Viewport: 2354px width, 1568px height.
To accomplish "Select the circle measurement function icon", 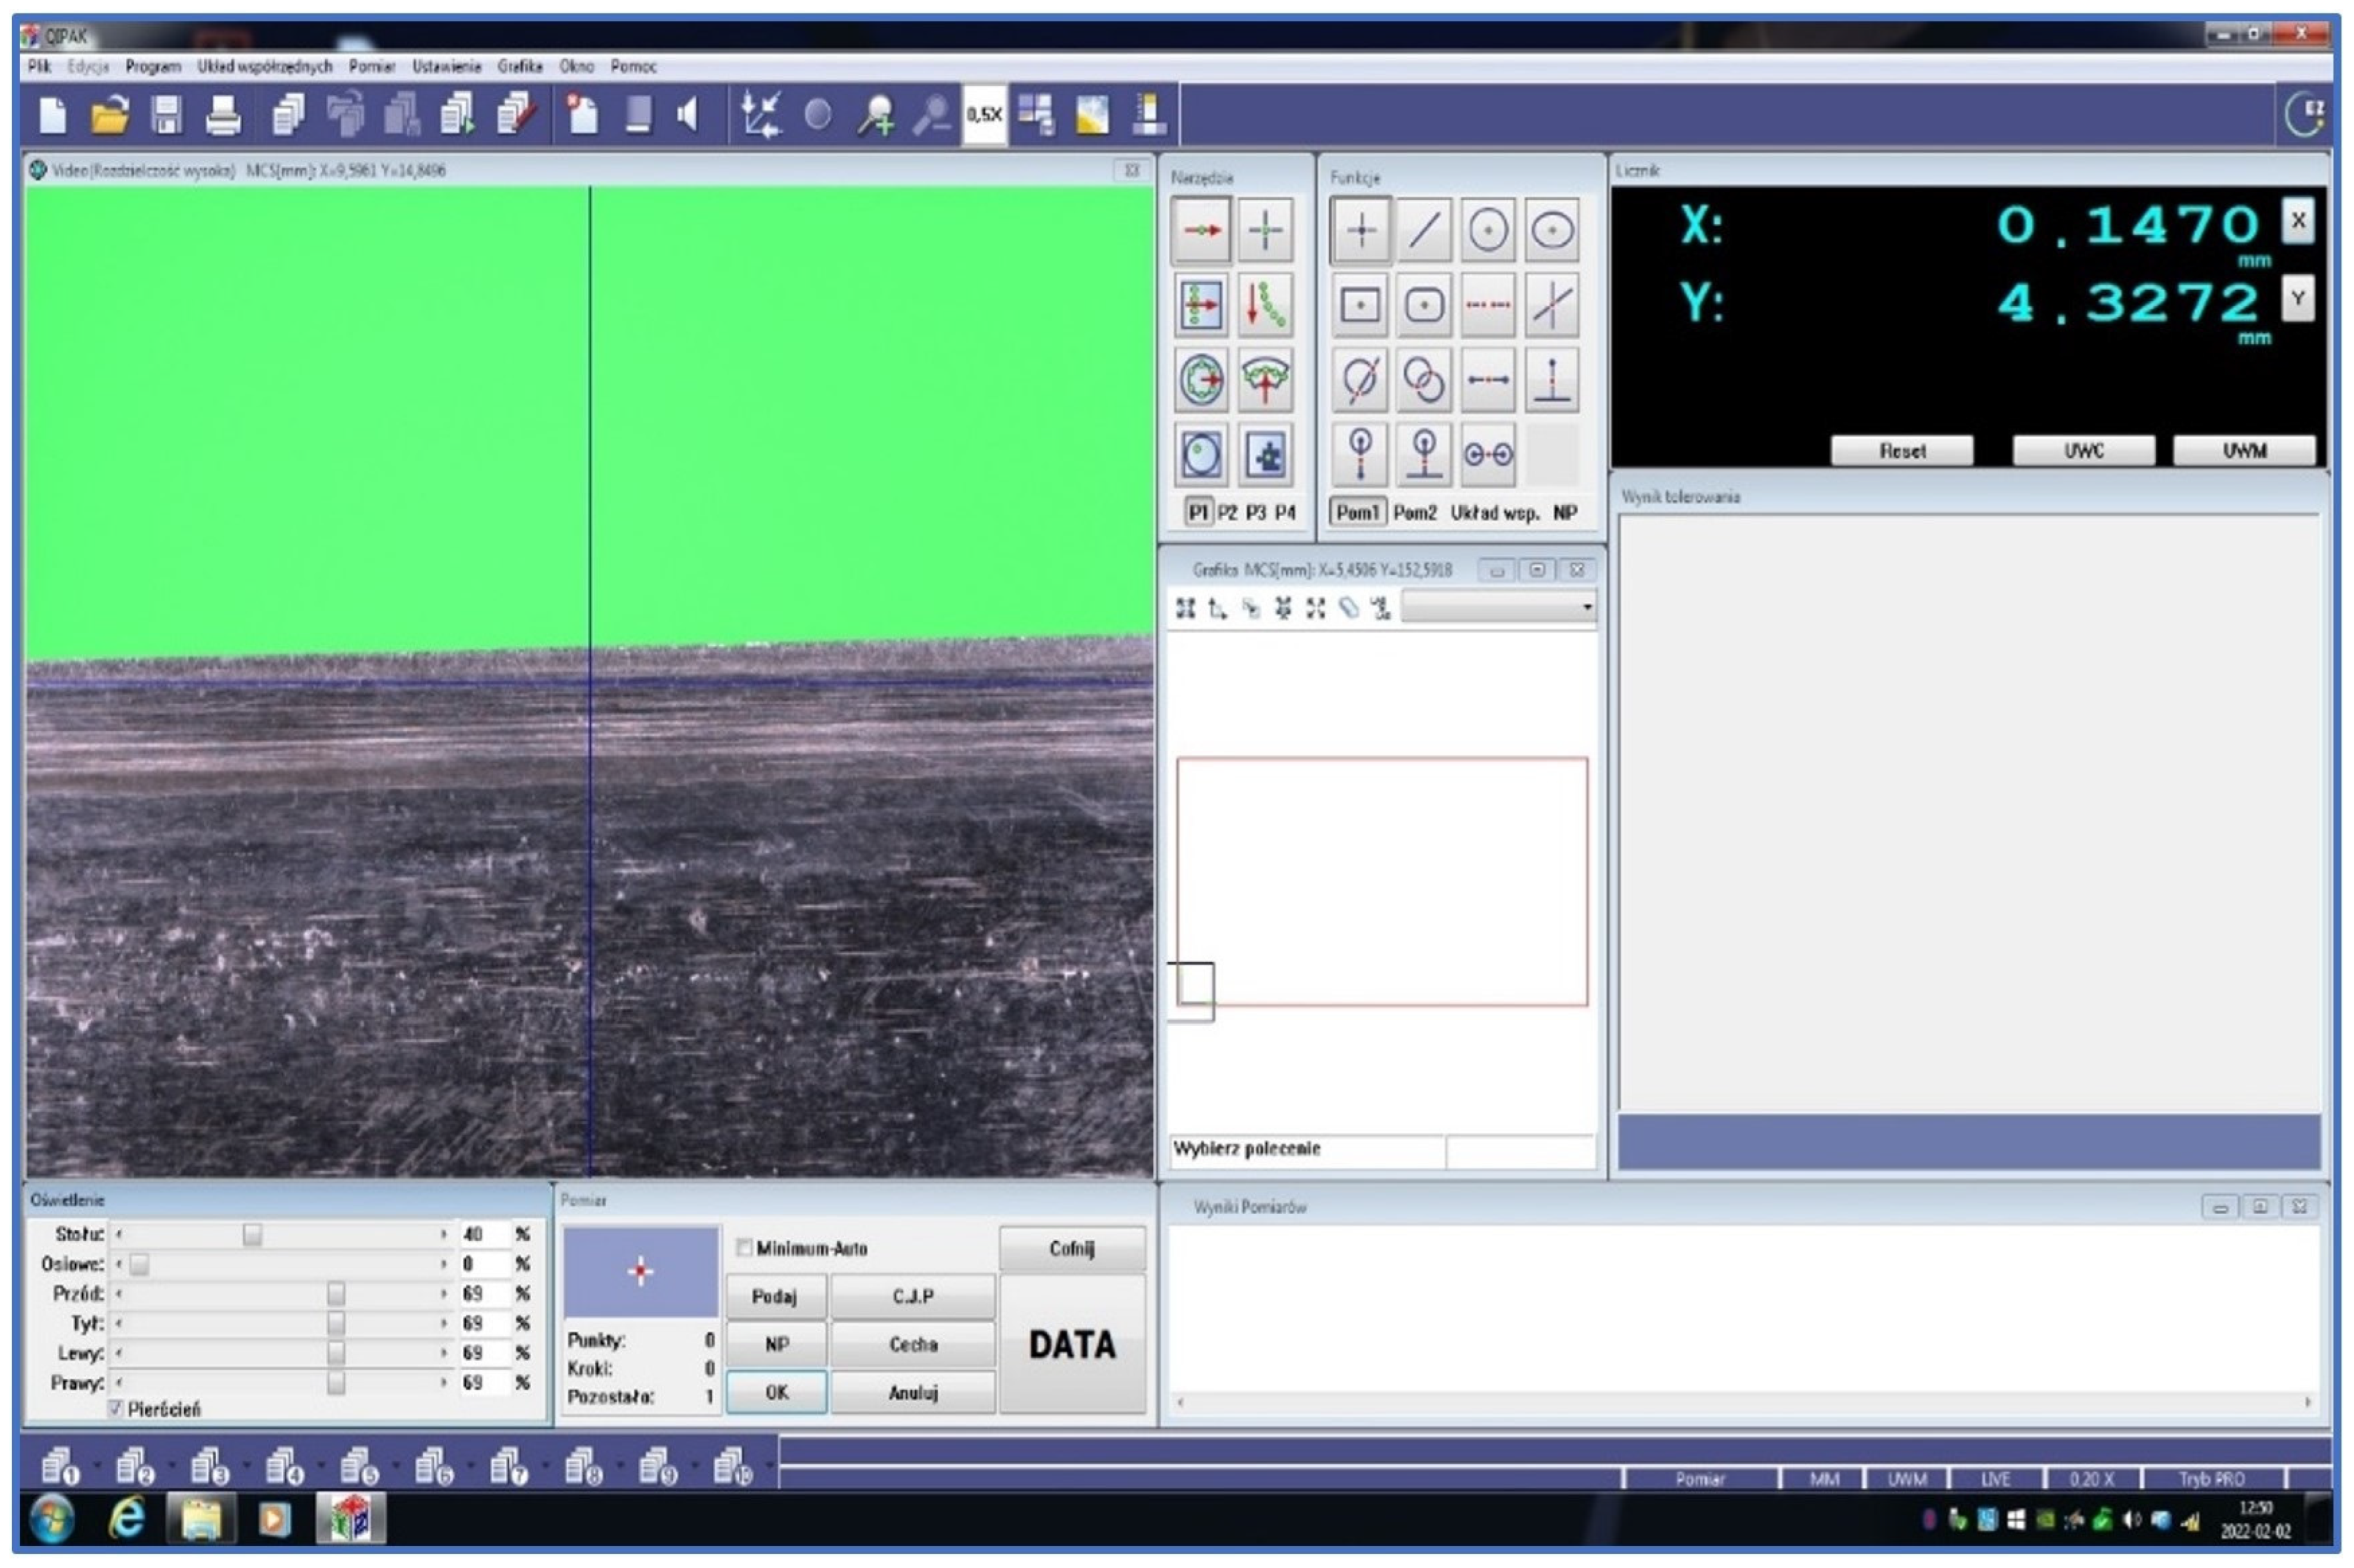I will click(x=1487, y=230).
